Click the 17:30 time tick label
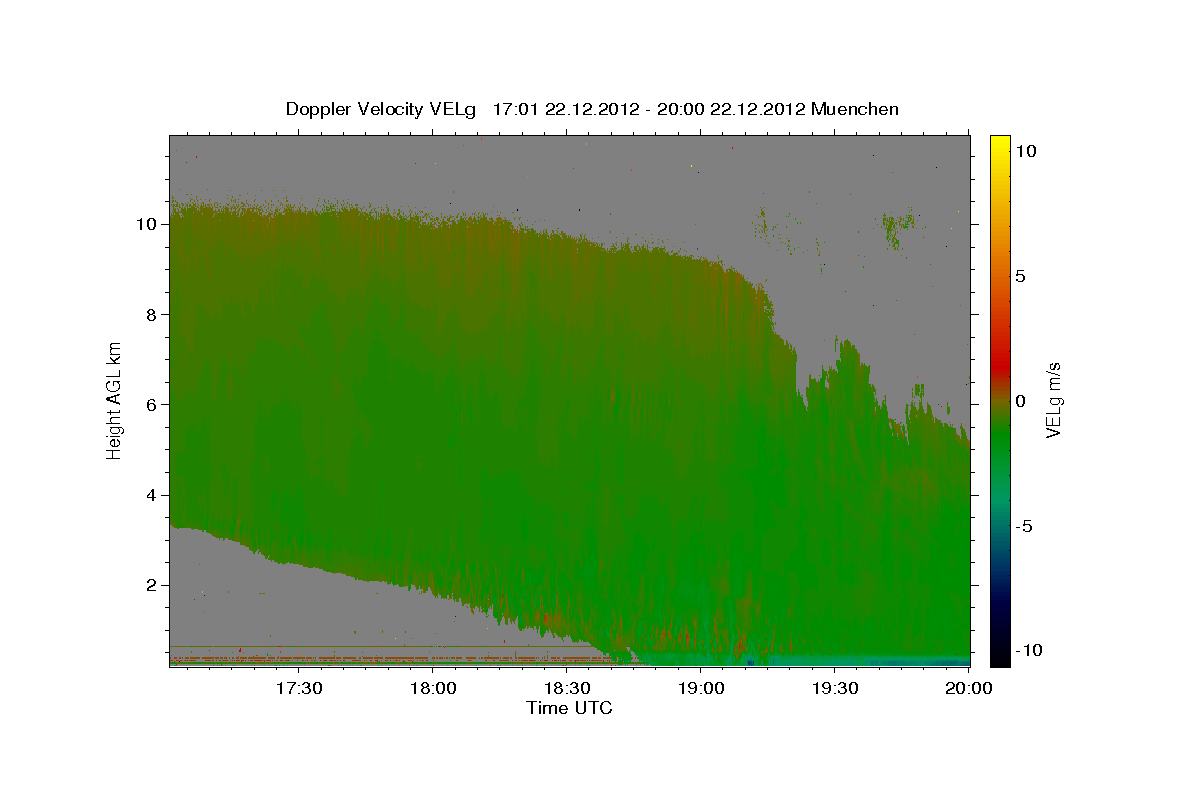1200x800 pixels. tap(299, 689)
